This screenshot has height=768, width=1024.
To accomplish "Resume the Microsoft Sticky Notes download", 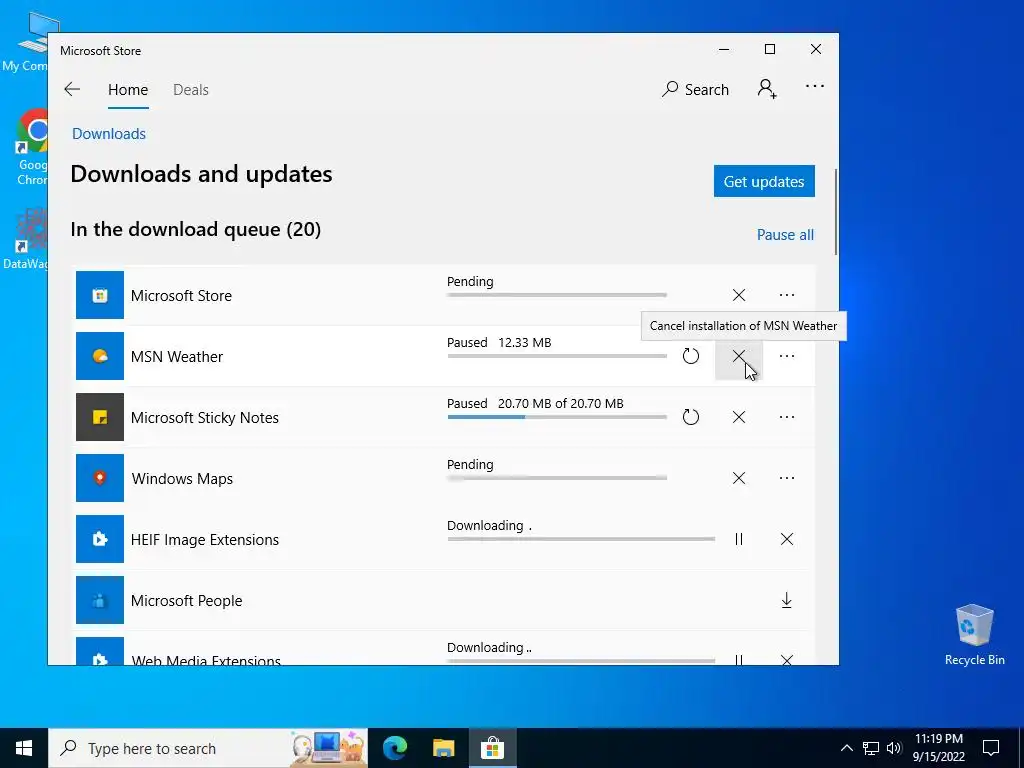I will tap(690, 417).
